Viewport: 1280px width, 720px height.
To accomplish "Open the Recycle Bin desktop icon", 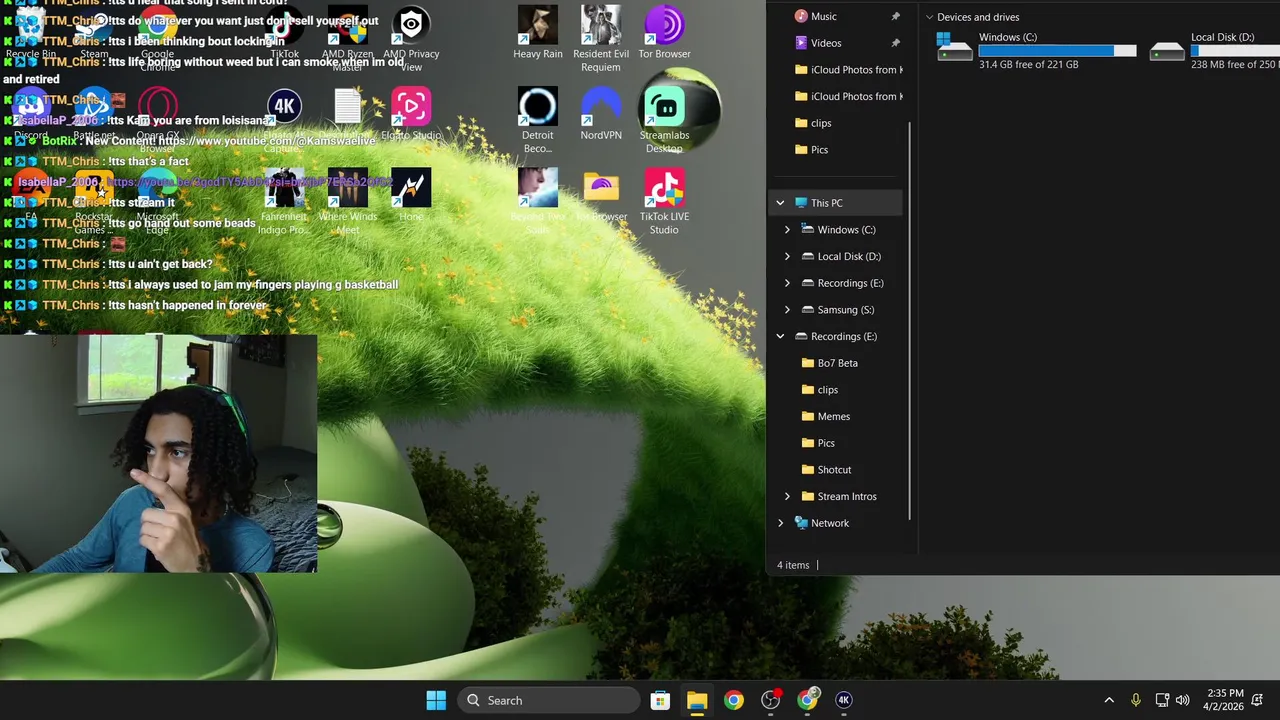I will pyautogui.click(x=30, y=33).
